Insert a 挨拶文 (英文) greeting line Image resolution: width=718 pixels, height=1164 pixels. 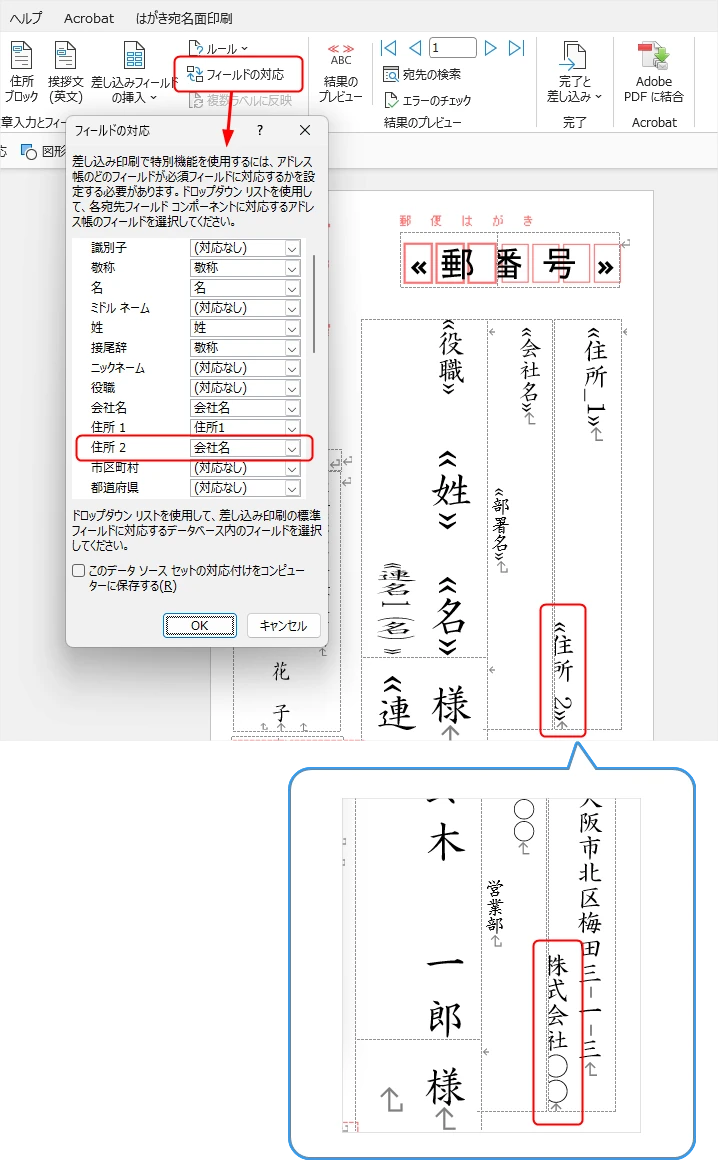pos(65,72)
